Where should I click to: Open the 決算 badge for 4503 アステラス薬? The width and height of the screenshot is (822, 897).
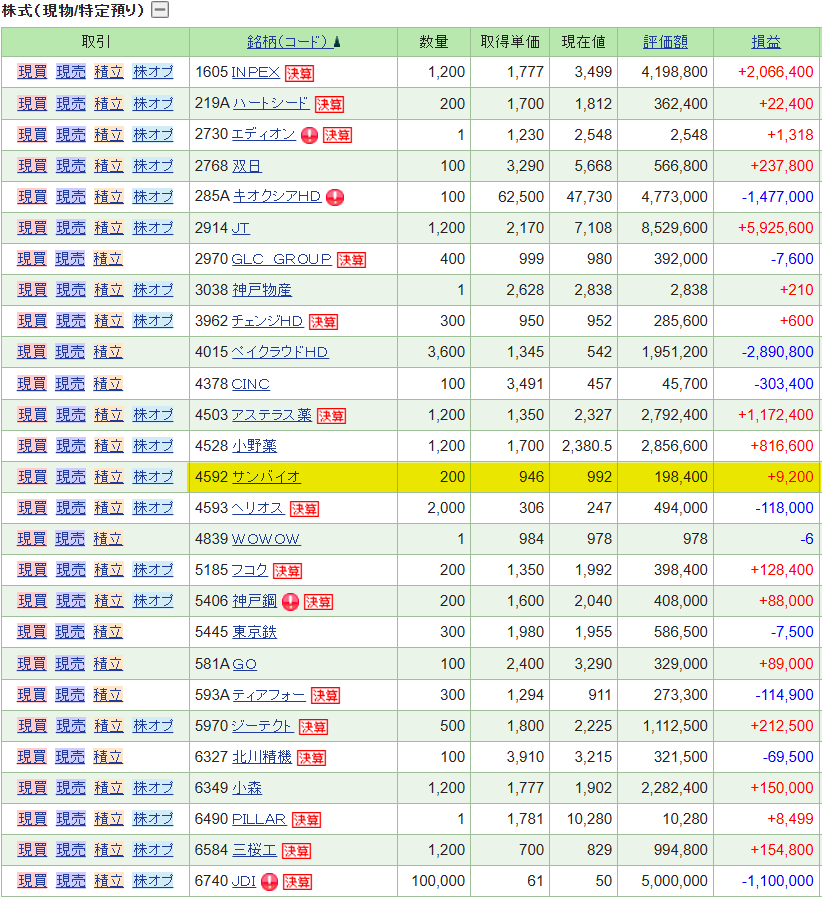(x=331, y=416)
